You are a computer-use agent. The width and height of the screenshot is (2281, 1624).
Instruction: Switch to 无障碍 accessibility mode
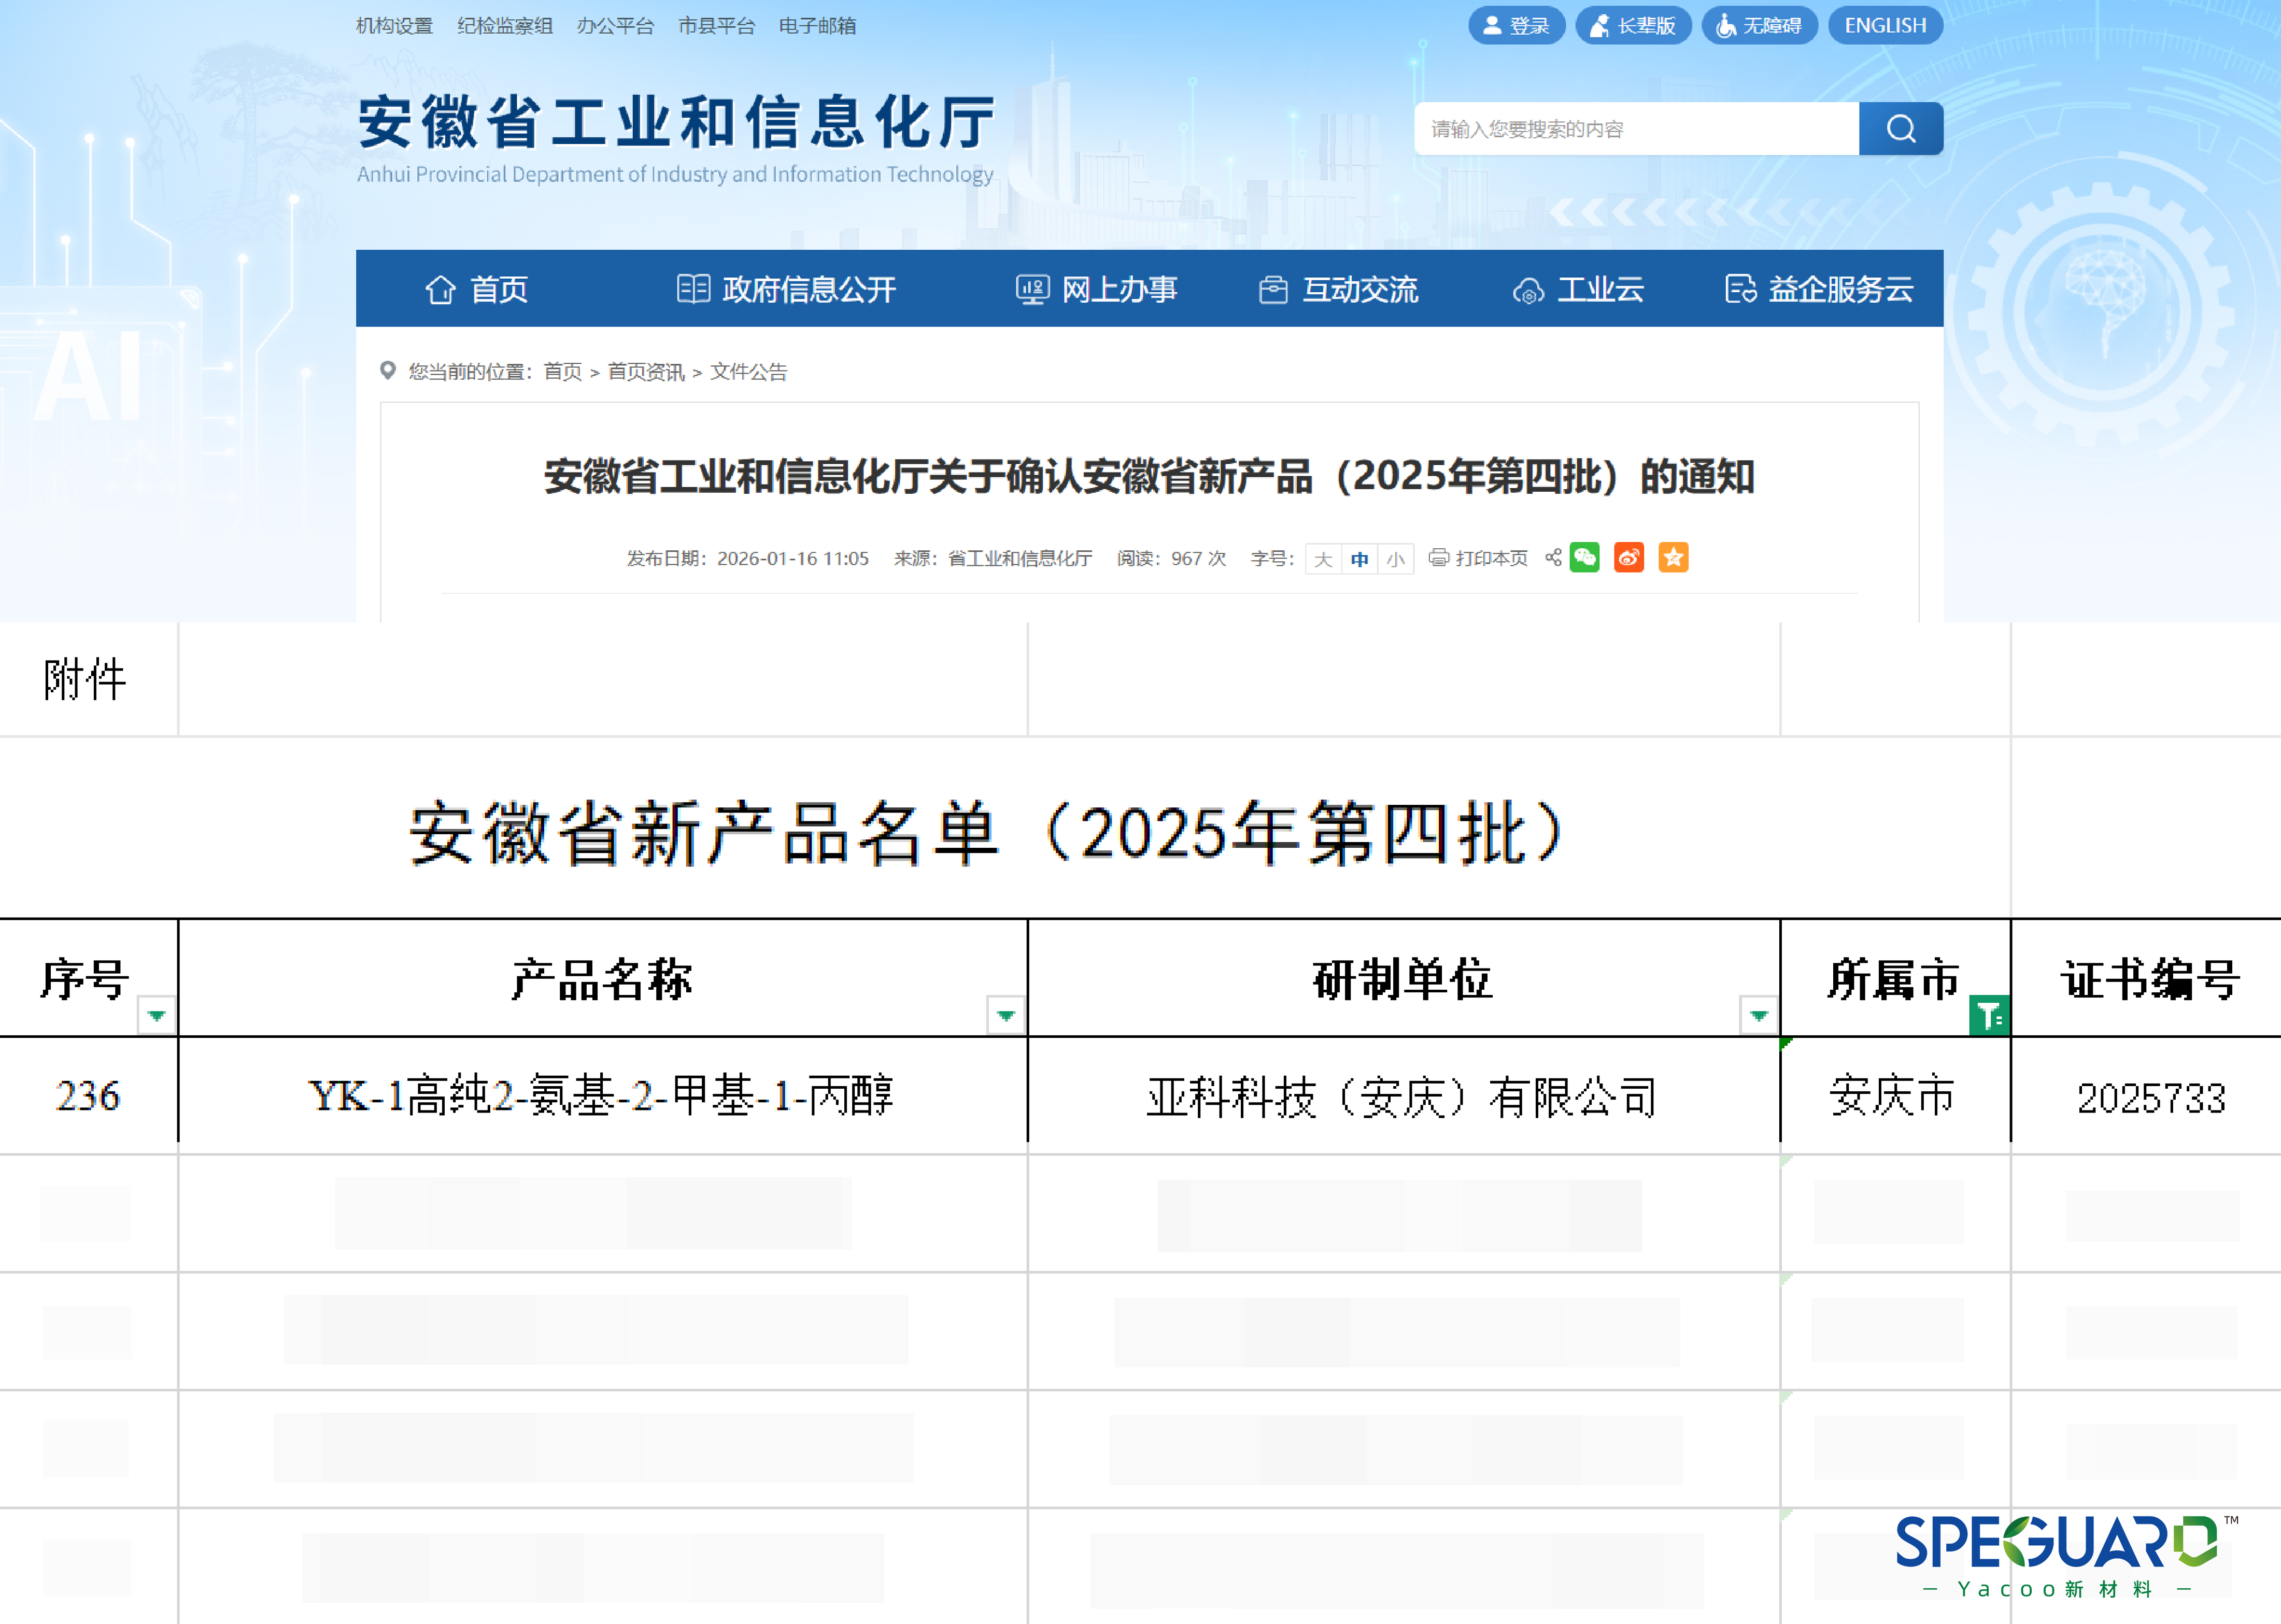1759,26
